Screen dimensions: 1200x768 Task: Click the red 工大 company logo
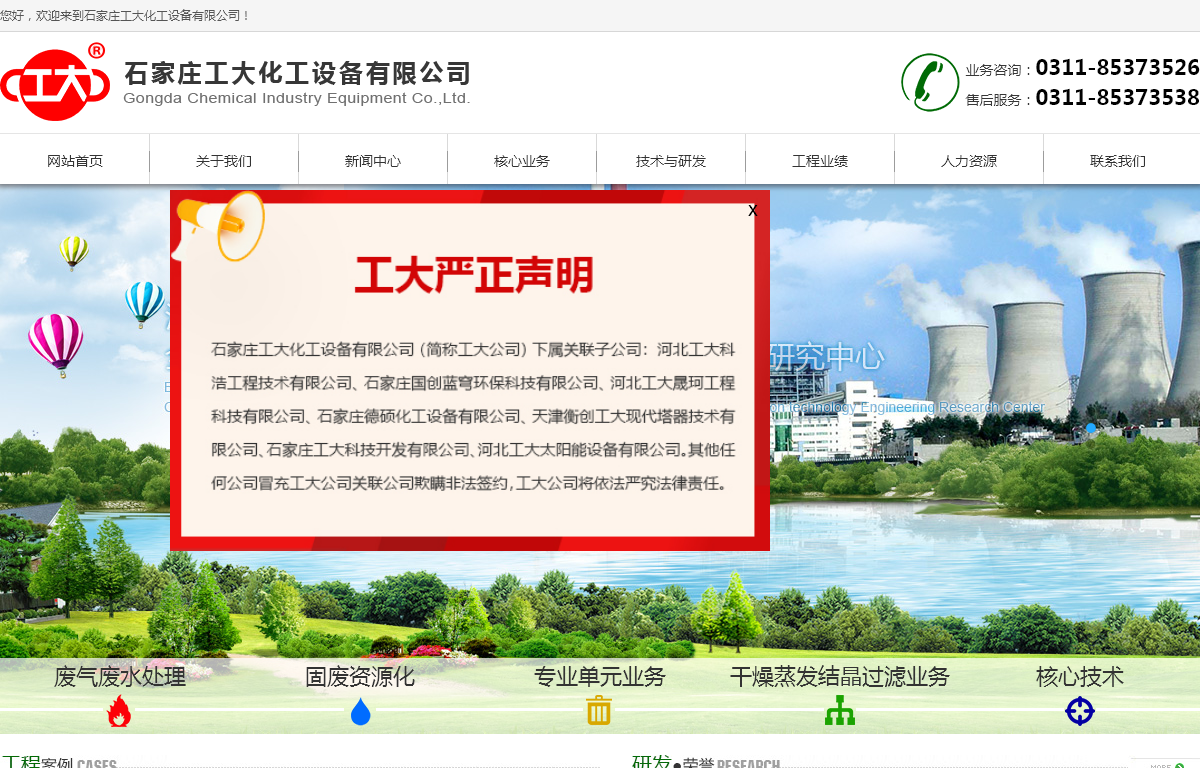coord(55,84)
